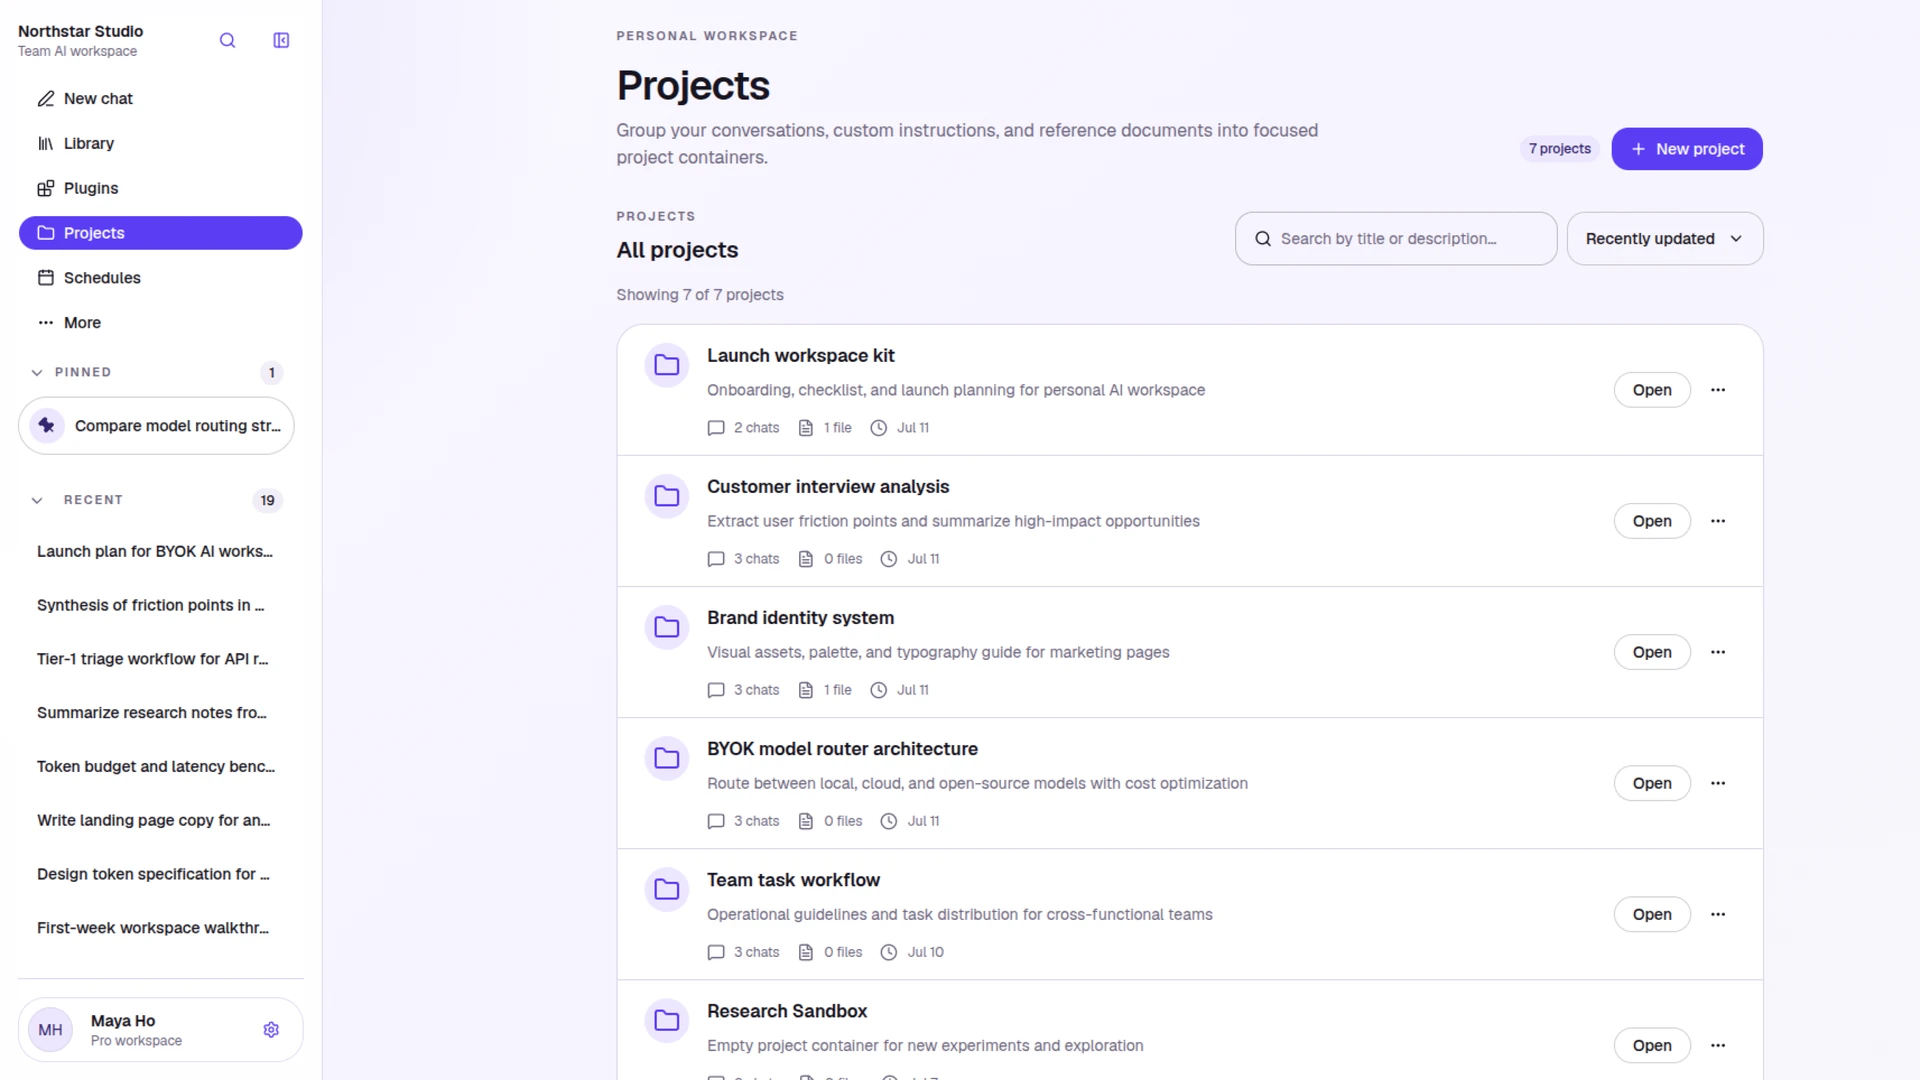Screen dimensions: 1920x1080
Task: Click the BYOK model router folder icon
Action: tap(667, 758)
